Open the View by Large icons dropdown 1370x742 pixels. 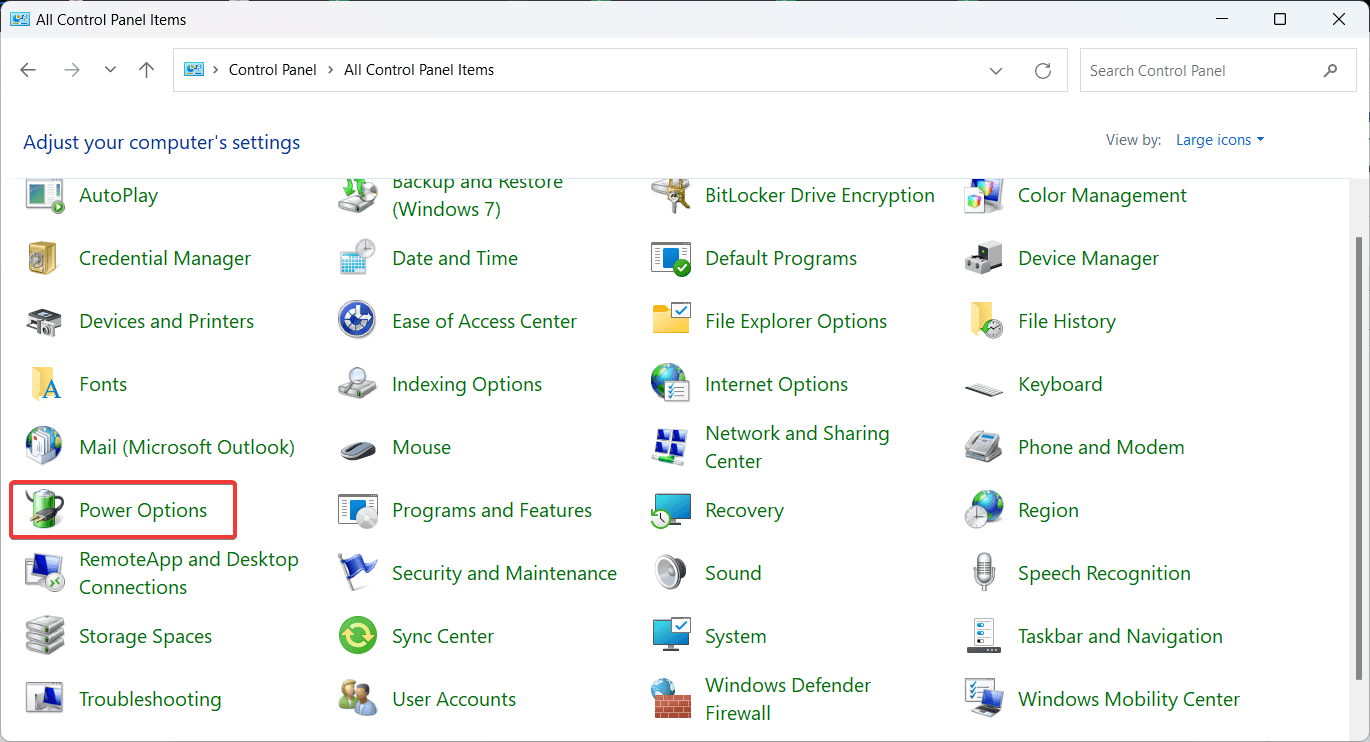click(1220, 140)
